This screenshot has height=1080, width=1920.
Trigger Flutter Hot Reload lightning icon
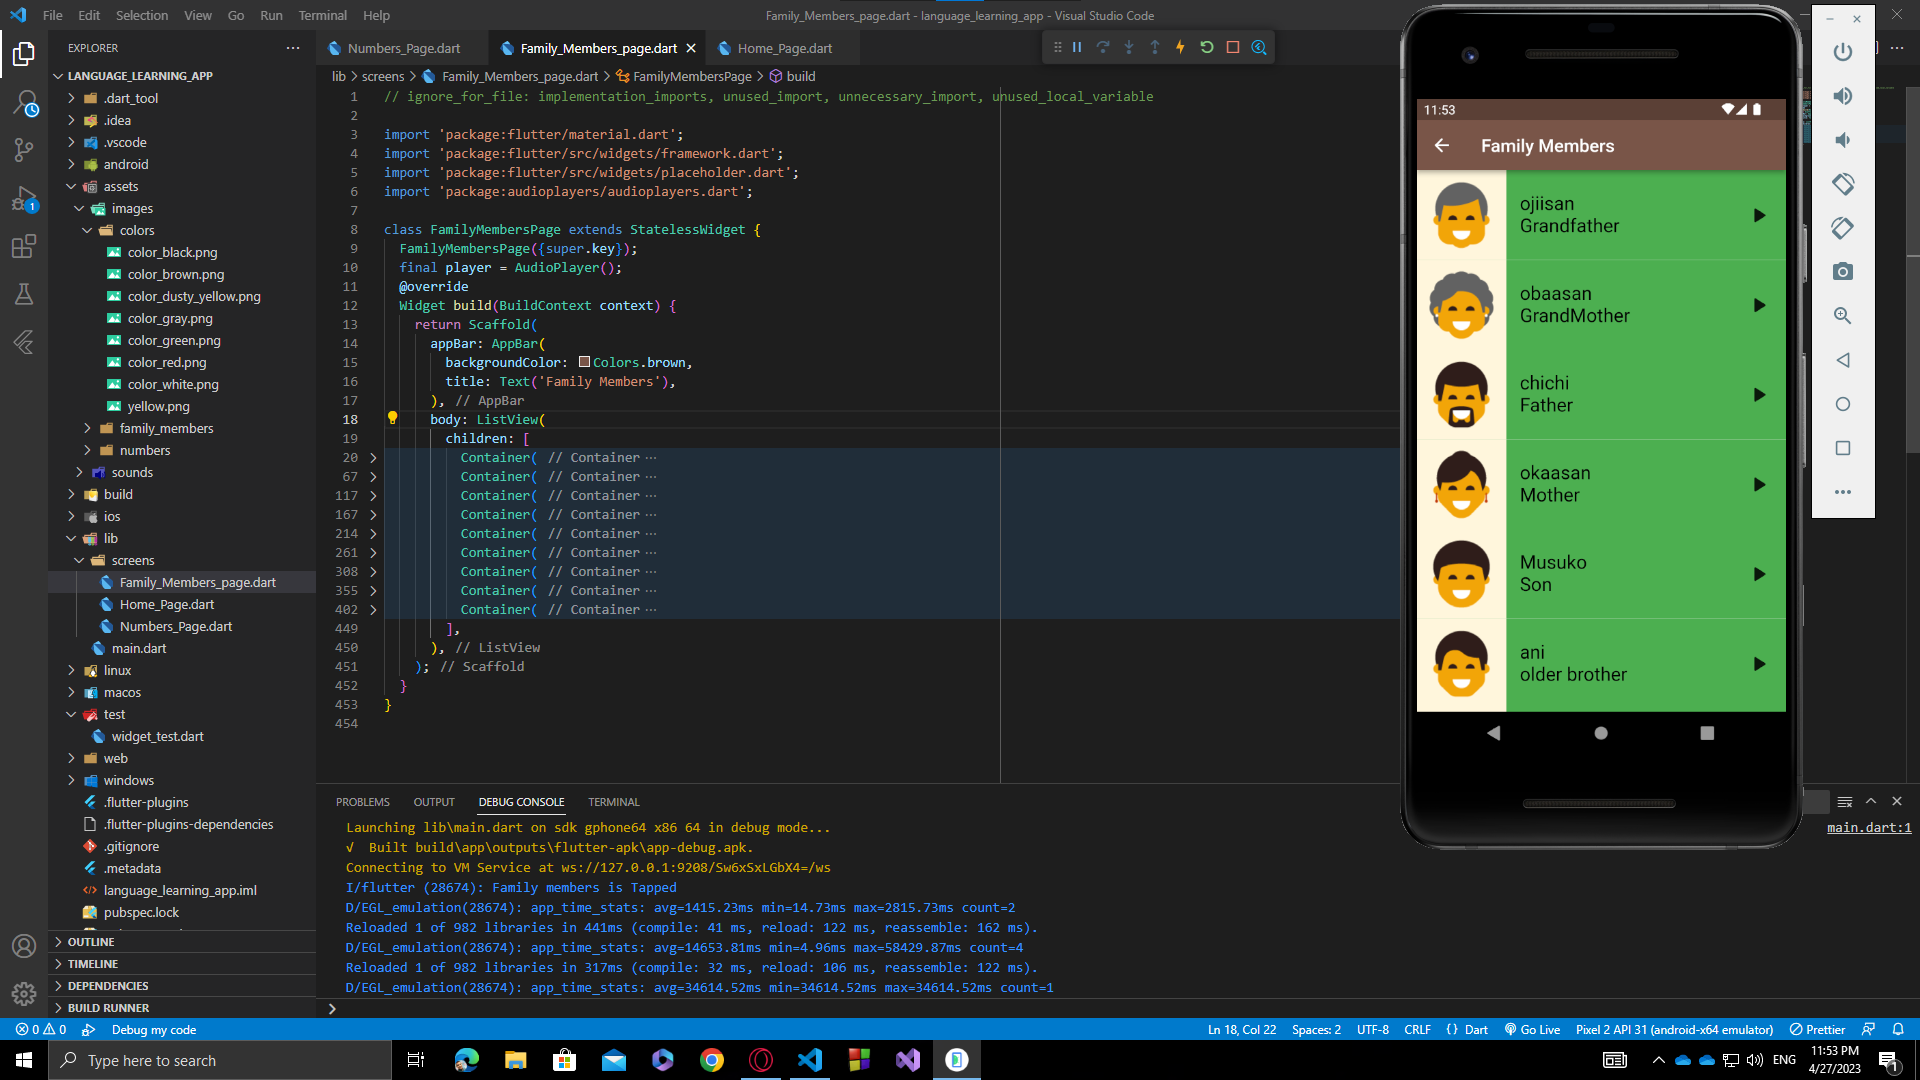(1181, 47)
